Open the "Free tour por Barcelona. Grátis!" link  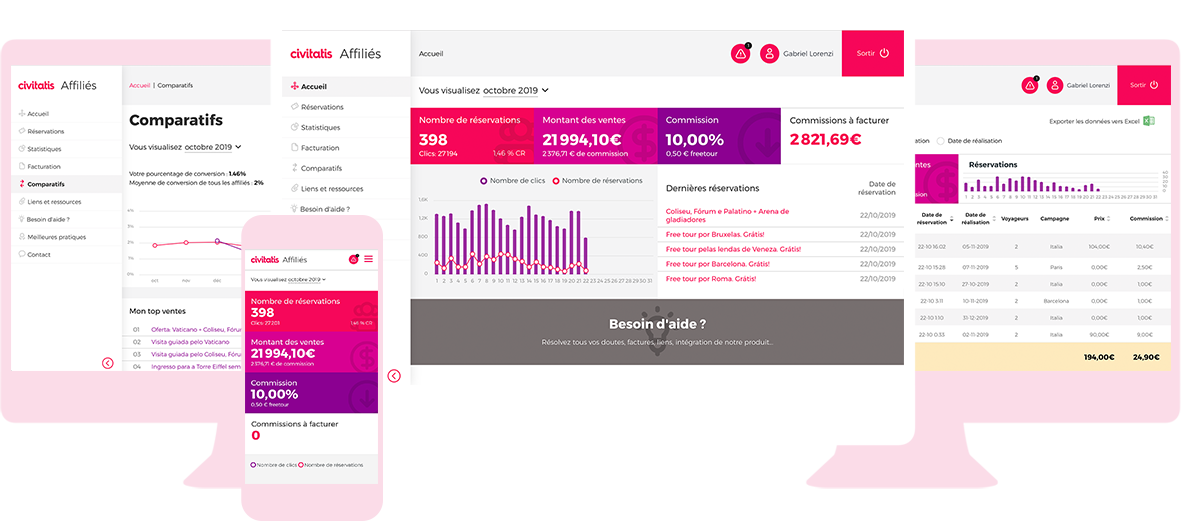(717, 264)
